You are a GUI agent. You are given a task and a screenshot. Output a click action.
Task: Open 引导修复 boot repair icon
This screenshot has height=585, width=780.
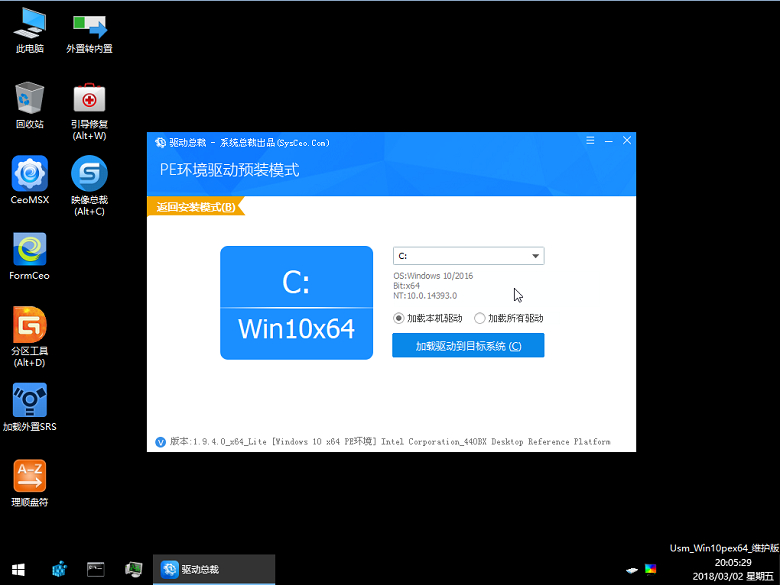point(89,99)
